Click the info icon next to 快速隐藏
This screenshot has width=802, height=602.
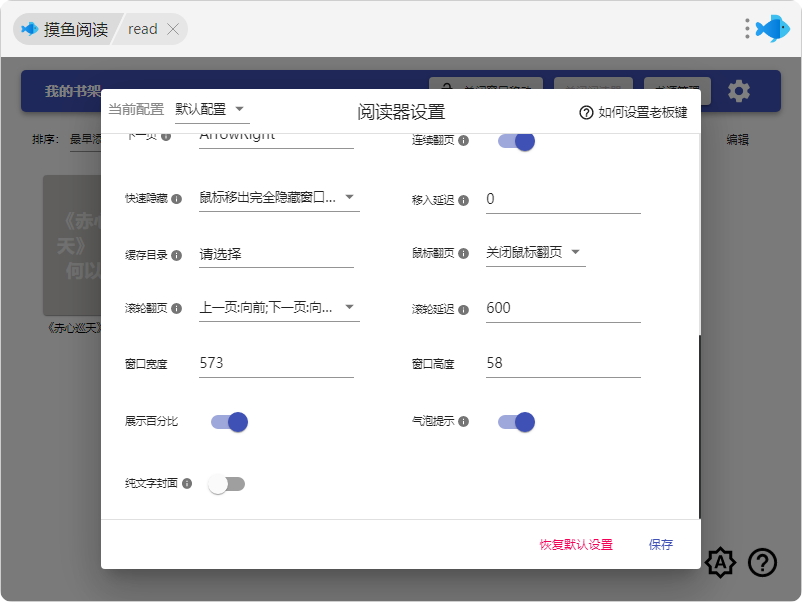[176, 199]
